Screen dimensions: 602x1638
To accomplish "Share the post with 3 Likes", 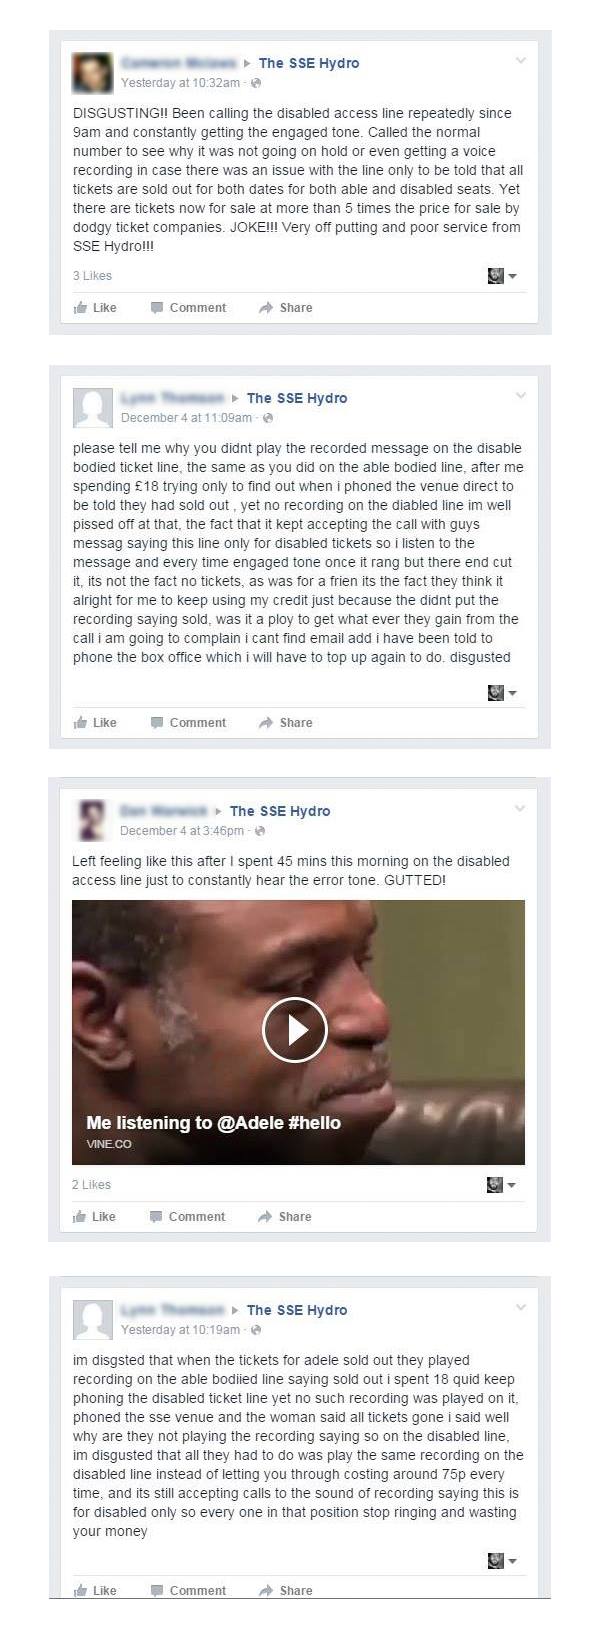I will click(x=286, y=308).
